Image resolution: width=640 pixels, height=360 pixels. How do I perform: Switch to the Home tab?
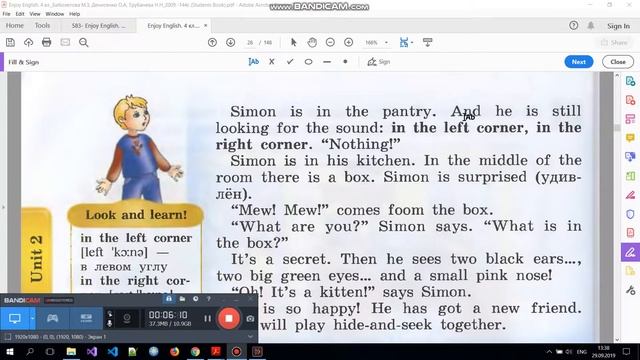click(x=15, y=26)
